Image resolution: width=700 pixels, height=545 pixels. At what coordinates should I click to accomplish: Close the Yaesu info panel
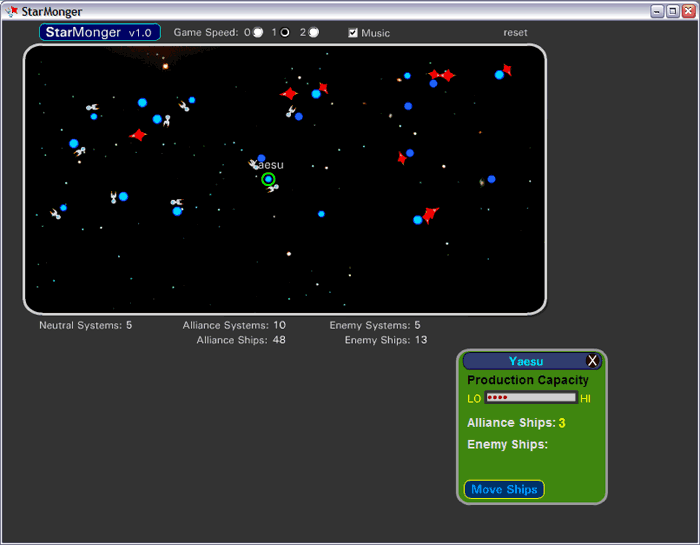(593, 361)
